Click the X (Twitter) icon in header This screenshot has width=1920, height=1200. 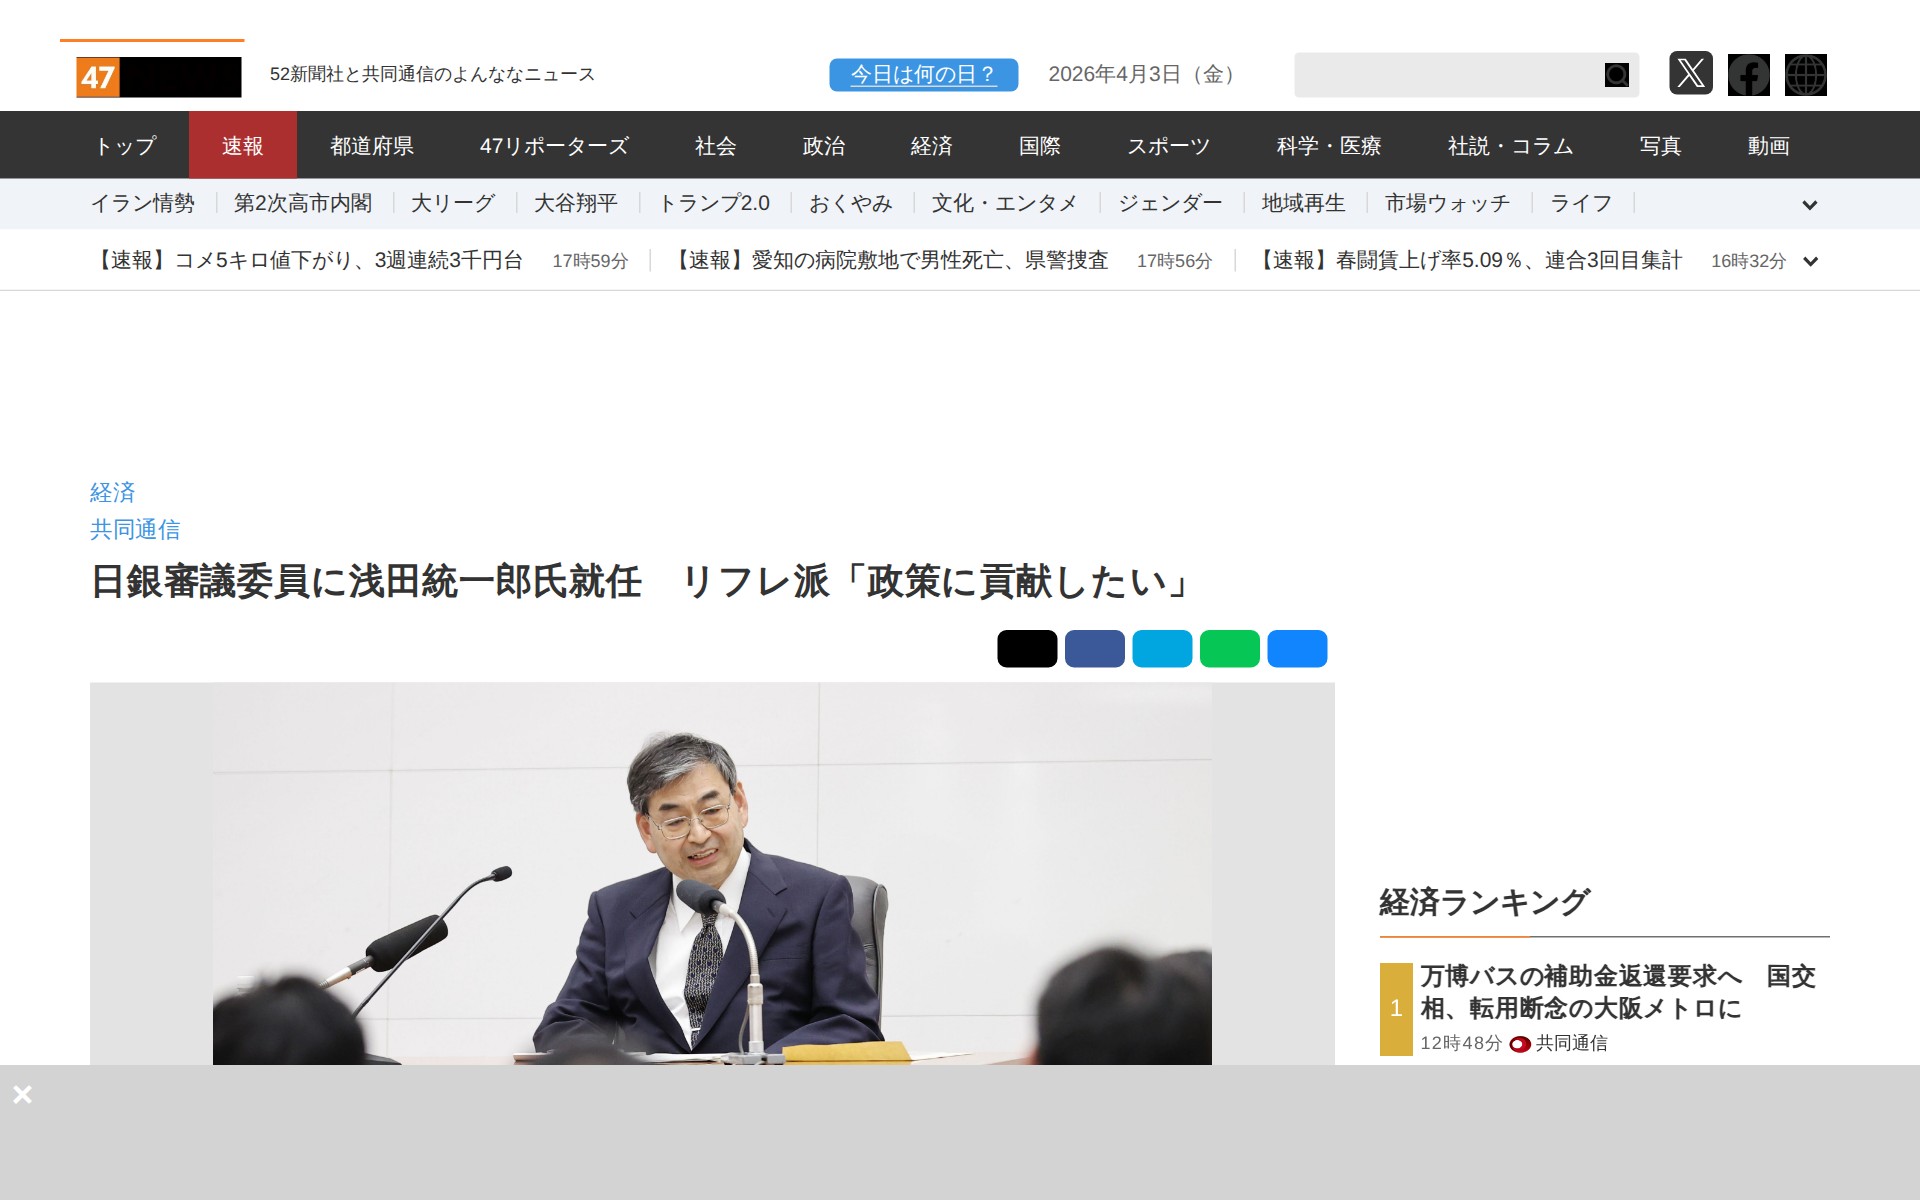click(x=1690, y=74)
